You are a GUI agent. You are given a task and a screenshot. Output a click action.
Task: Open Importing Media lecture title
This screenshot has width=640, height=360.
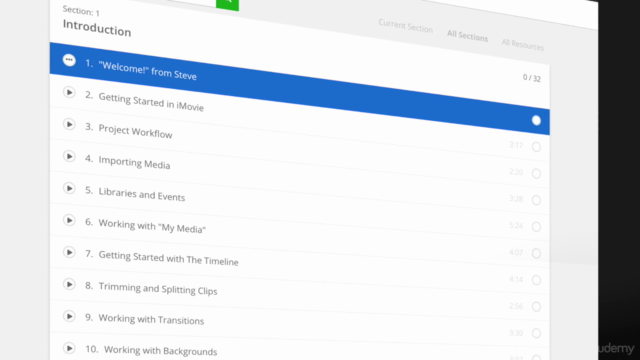click(x=134, y=162)
